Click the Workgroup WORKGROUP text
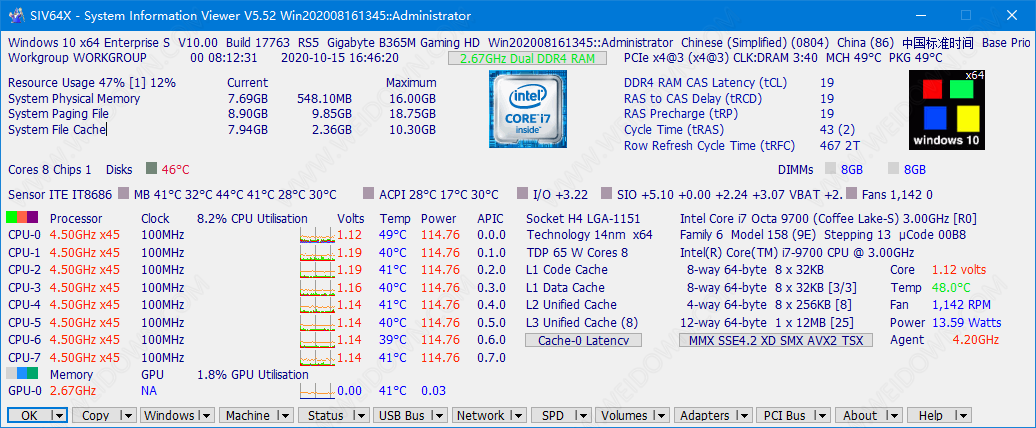Screen dimensions: 1036x428 77,57
